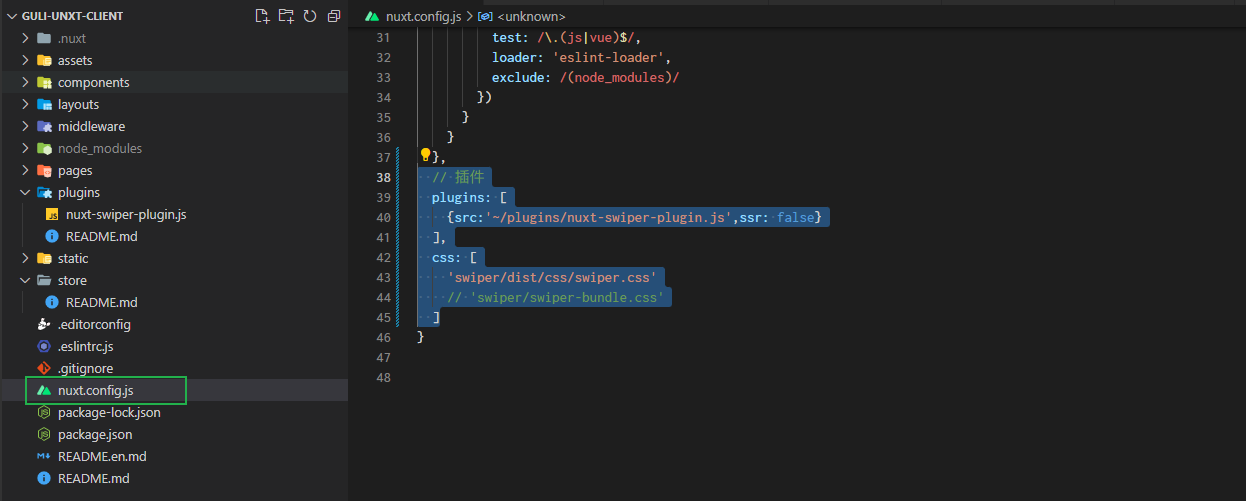Viewport: 1246px width, 501px height.
Task: Expand the layouts folder chevron
Action: (25, 104)
